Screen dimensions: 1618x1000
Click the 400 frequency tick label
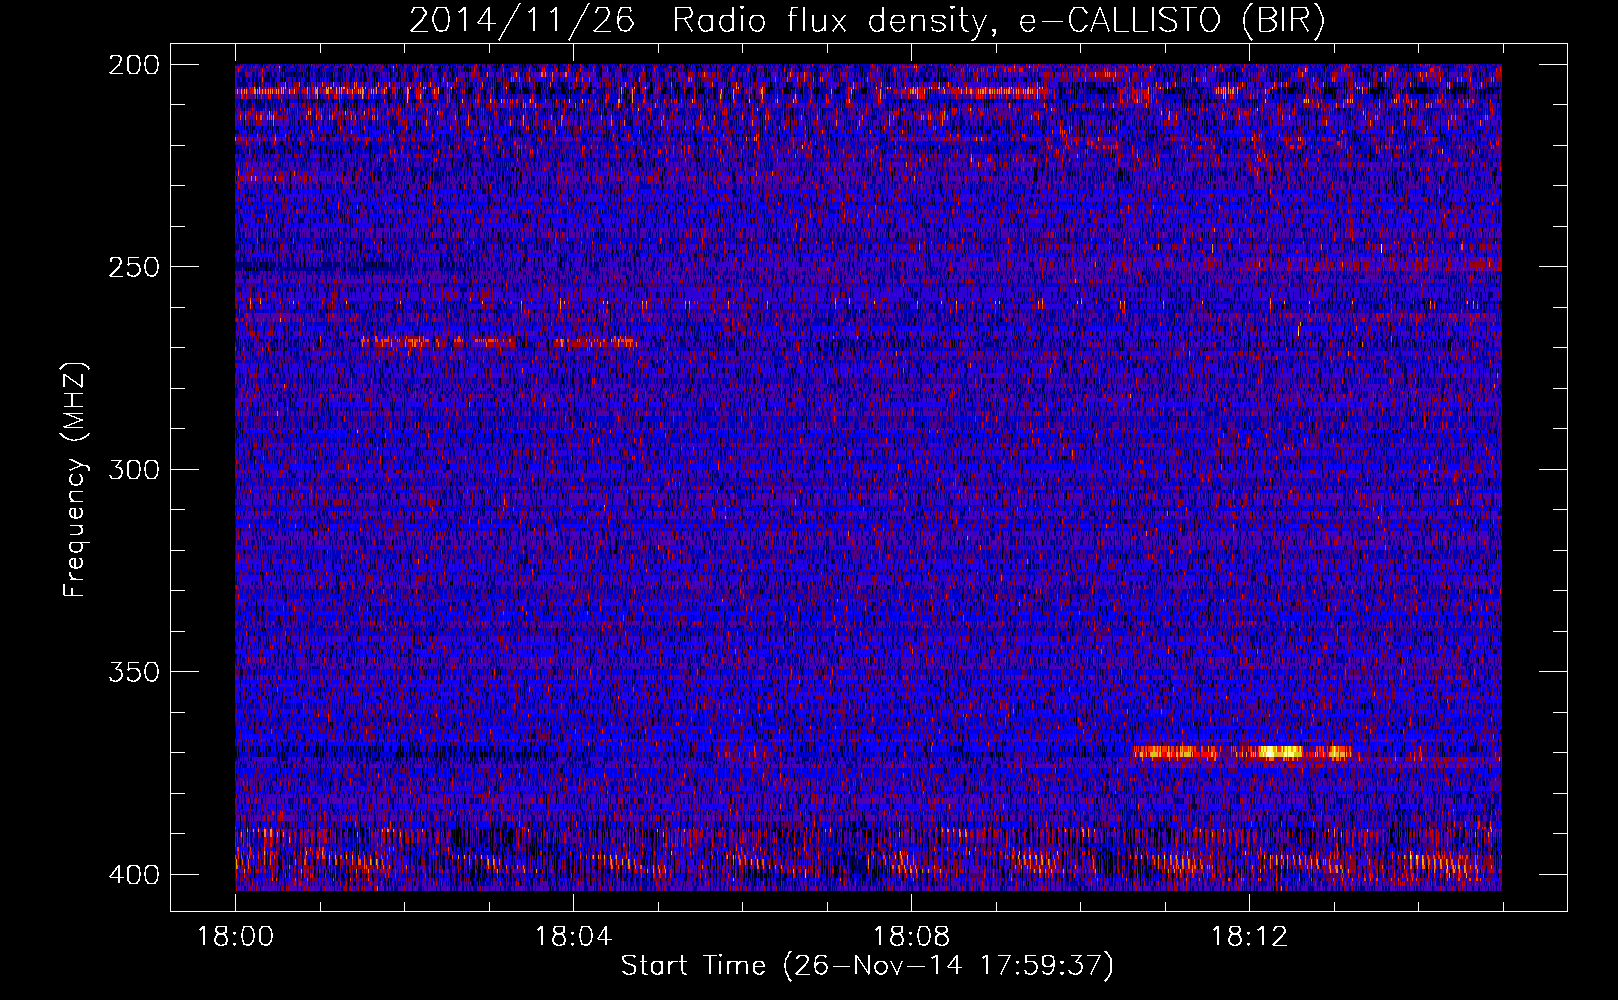pyautogui.click(x=133, y=874)
